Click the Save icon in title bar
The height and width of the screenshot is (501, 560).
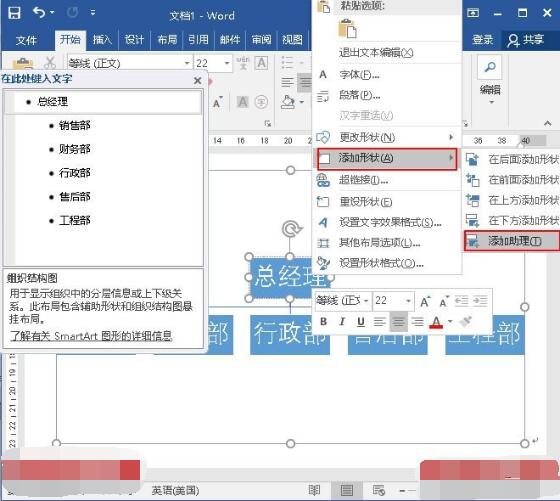[x=14, y=13]
